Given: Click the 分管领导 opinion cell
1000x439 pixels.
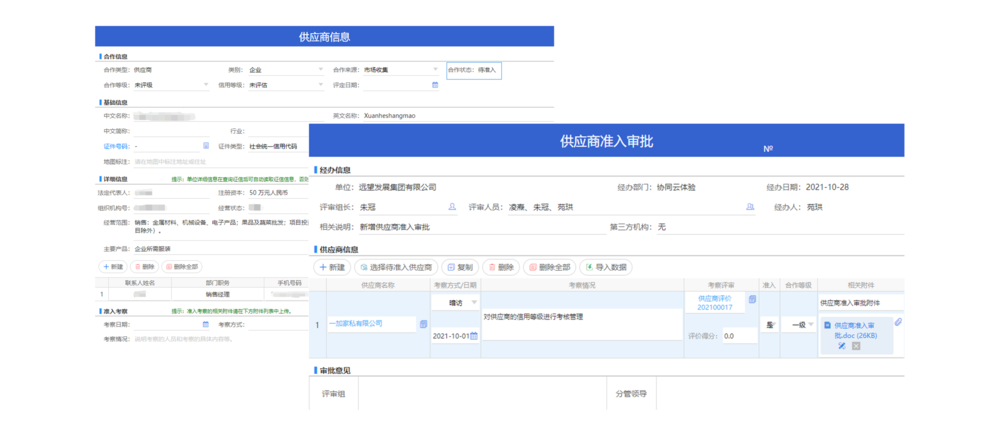Looking at the screenshot, I should coord(780,394).
